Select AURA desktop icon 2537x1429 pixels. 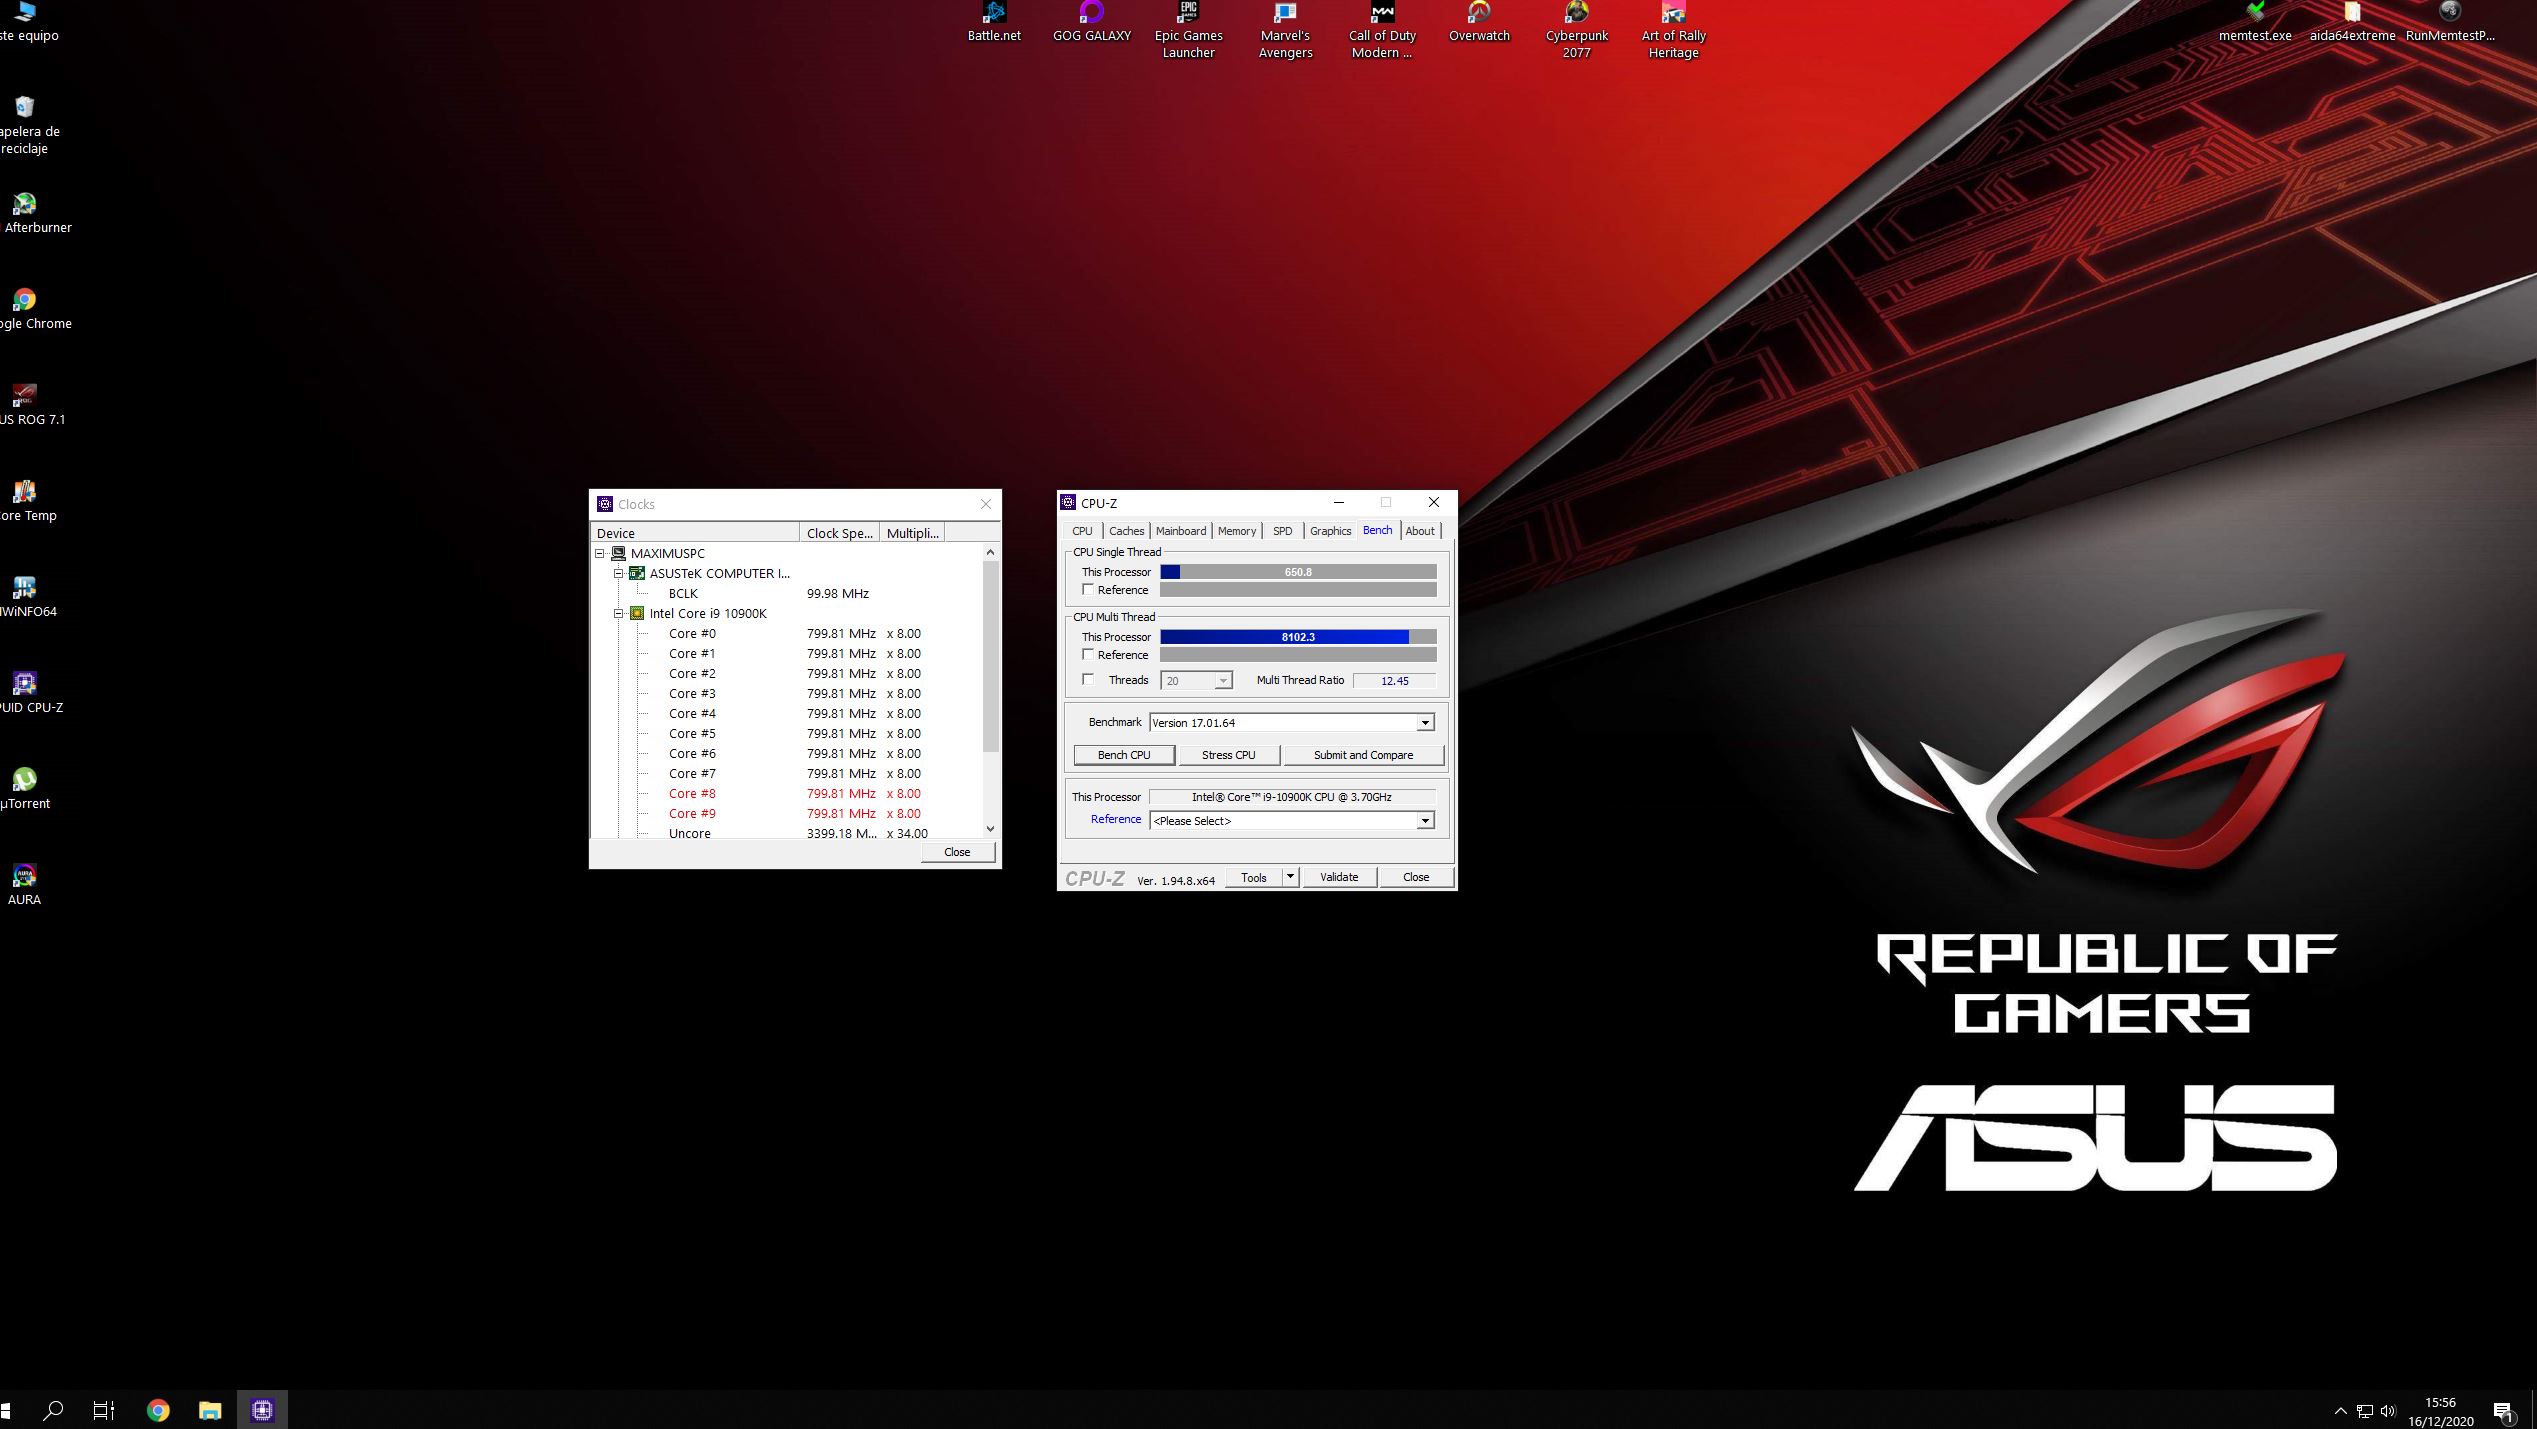[x=24, y=886]
